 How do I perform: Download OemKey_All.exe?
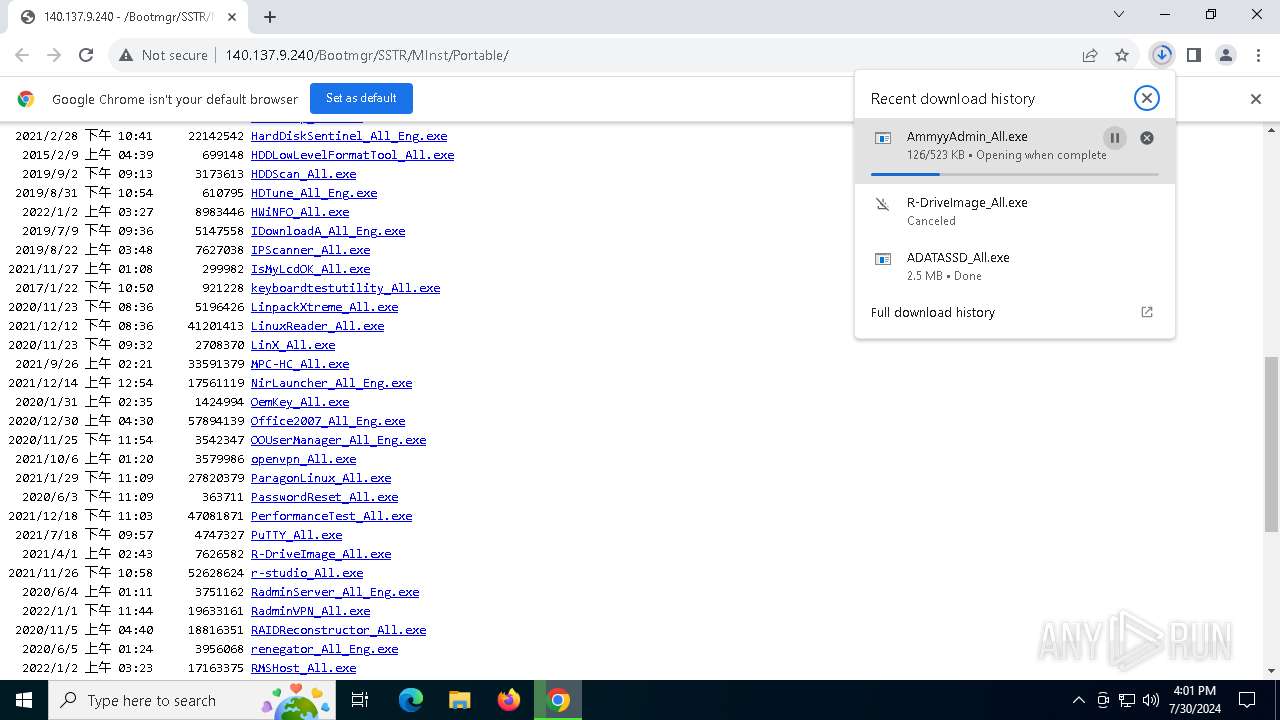tap(300, 402)
